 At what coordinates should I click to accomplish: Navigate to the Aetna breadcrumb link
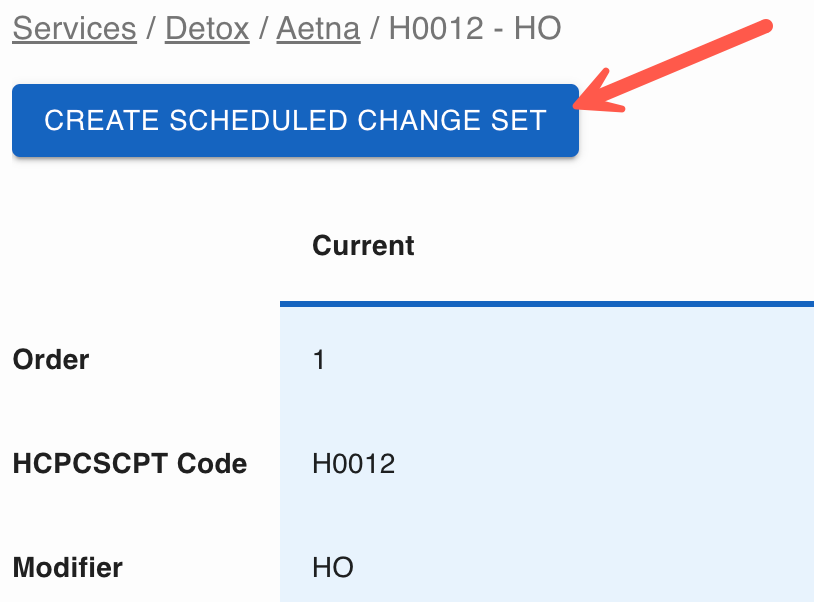tap(318, 28)
